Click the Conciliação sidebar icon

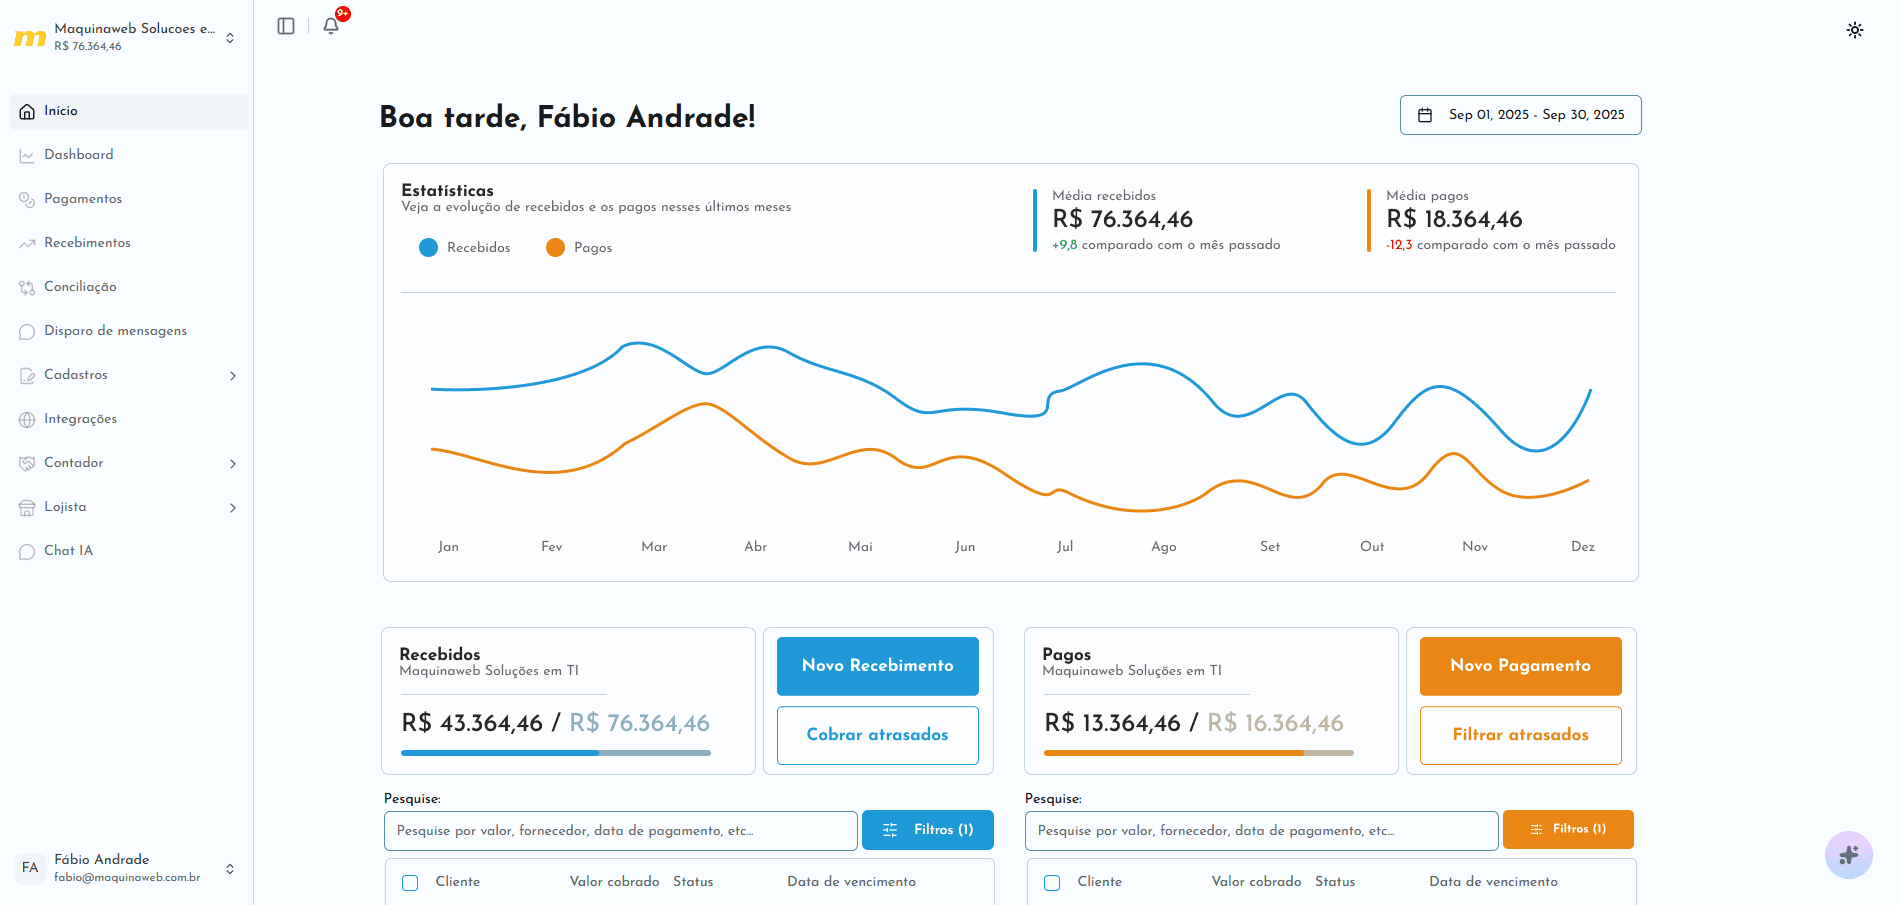coord(27,287)
